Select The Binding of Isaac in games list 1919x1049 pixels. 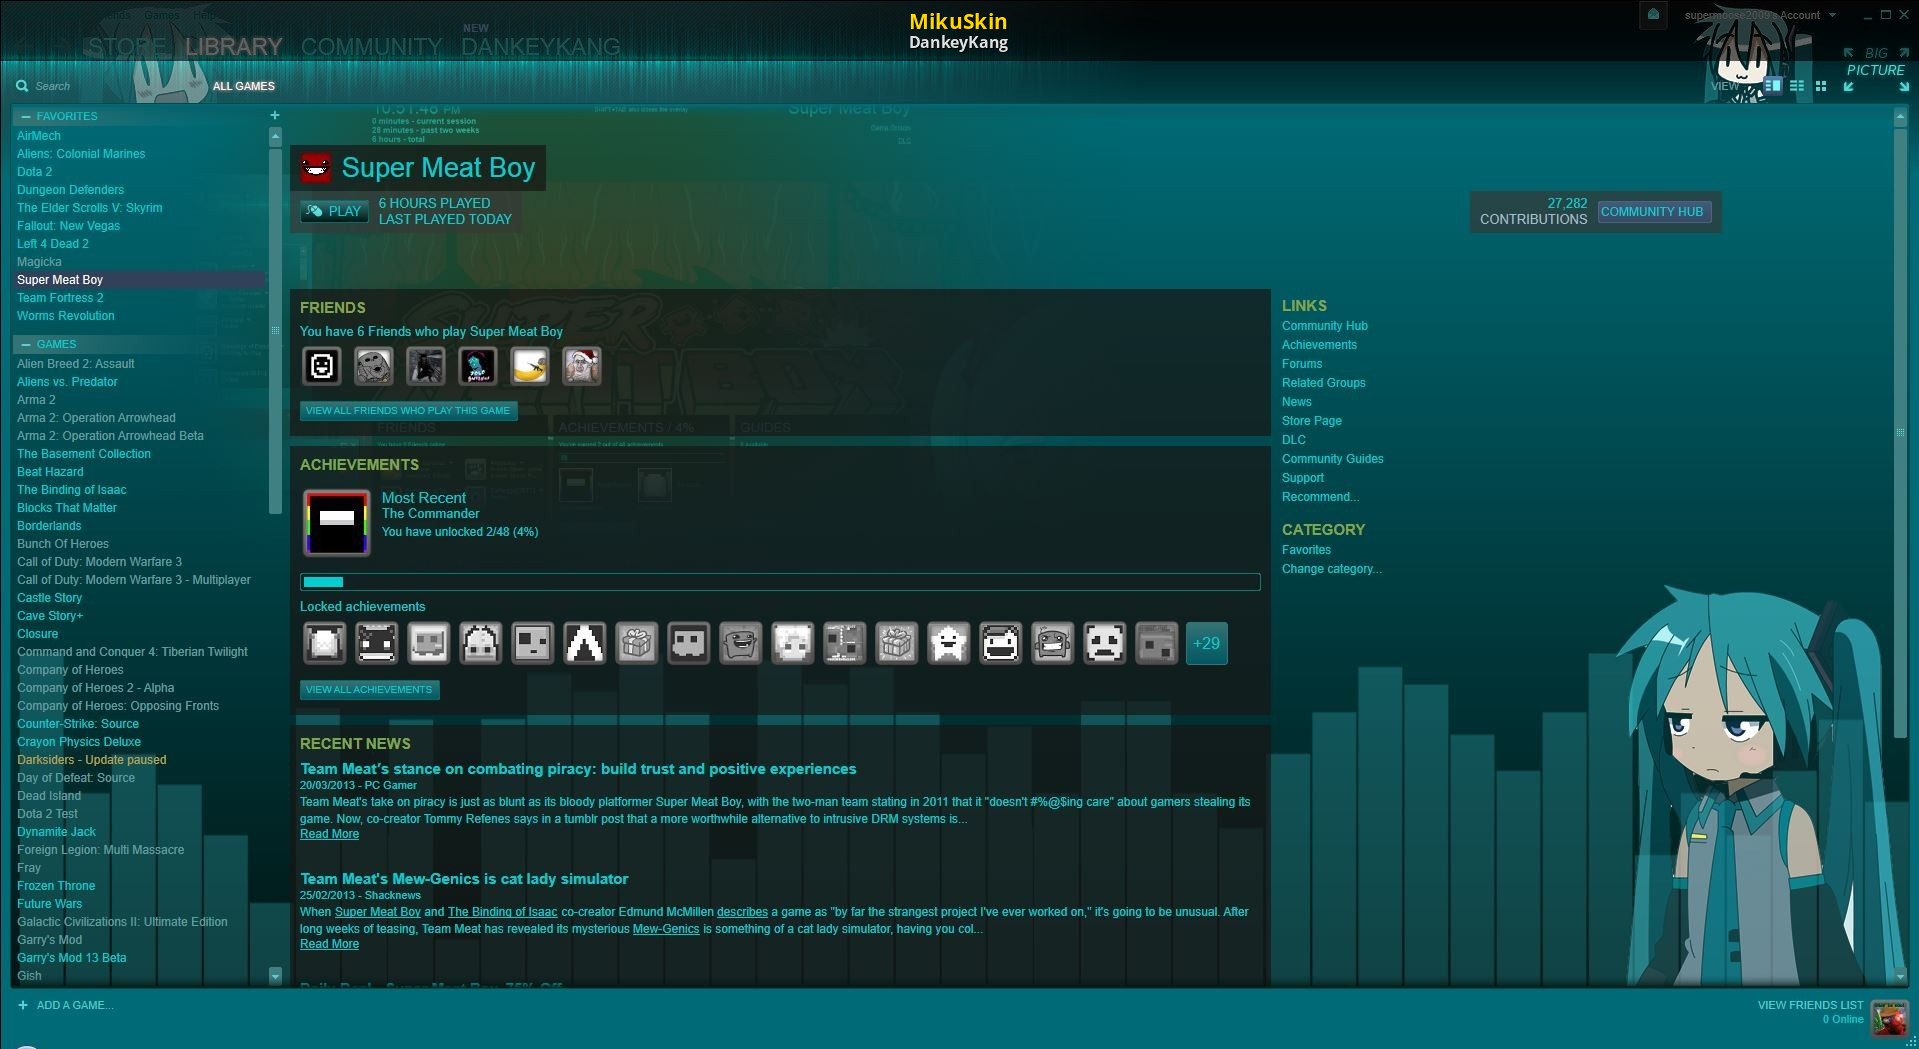point(71,490)
